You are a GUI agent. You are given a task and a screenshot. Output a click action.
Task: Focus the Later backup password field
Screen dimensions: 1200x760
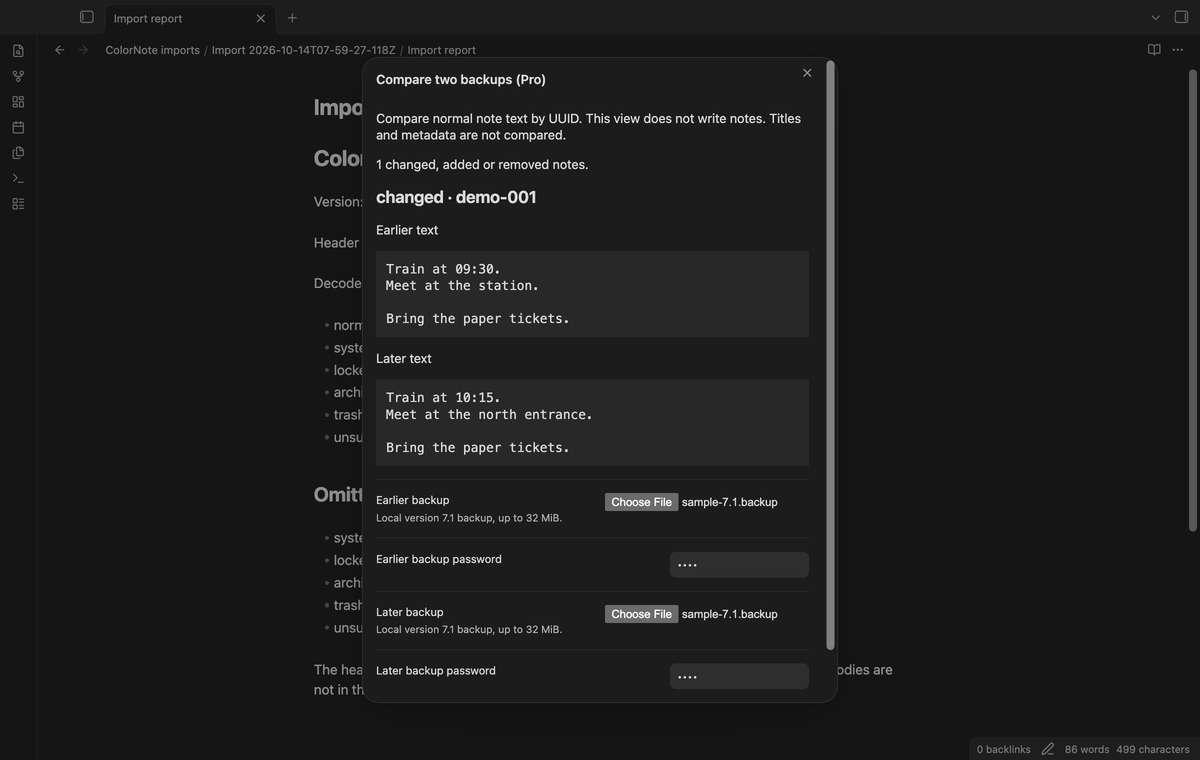tap(739, 677)
